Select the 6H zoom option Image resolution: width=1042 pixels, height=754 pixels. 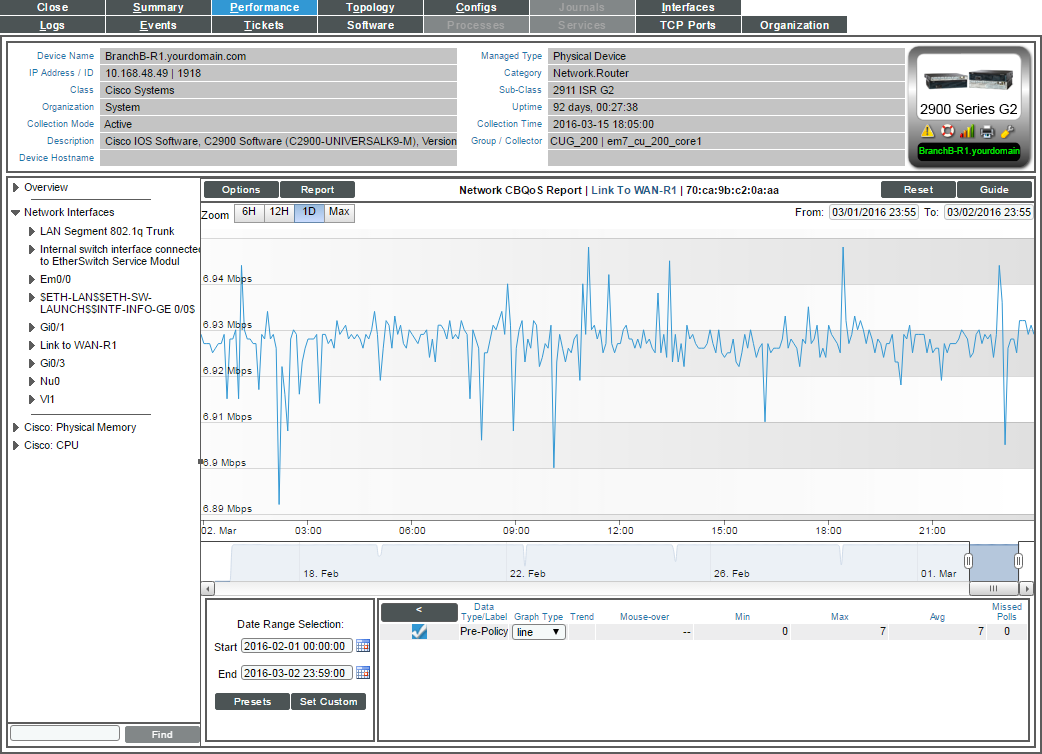(248, 212)
